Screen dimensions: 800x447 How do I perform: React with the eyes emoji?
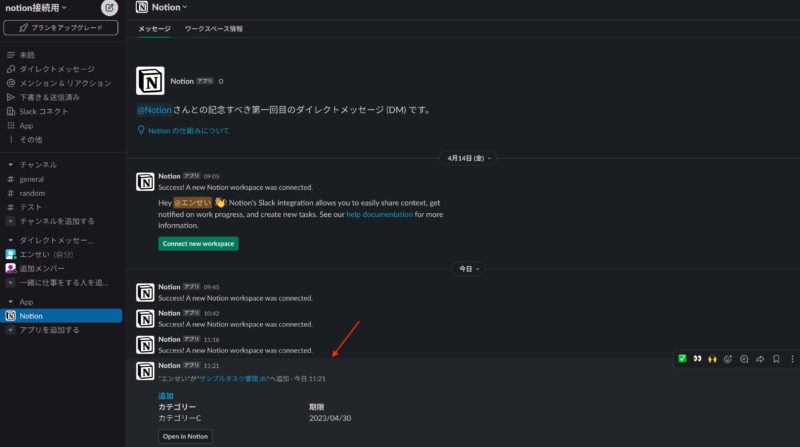click(x=697, y=359)
